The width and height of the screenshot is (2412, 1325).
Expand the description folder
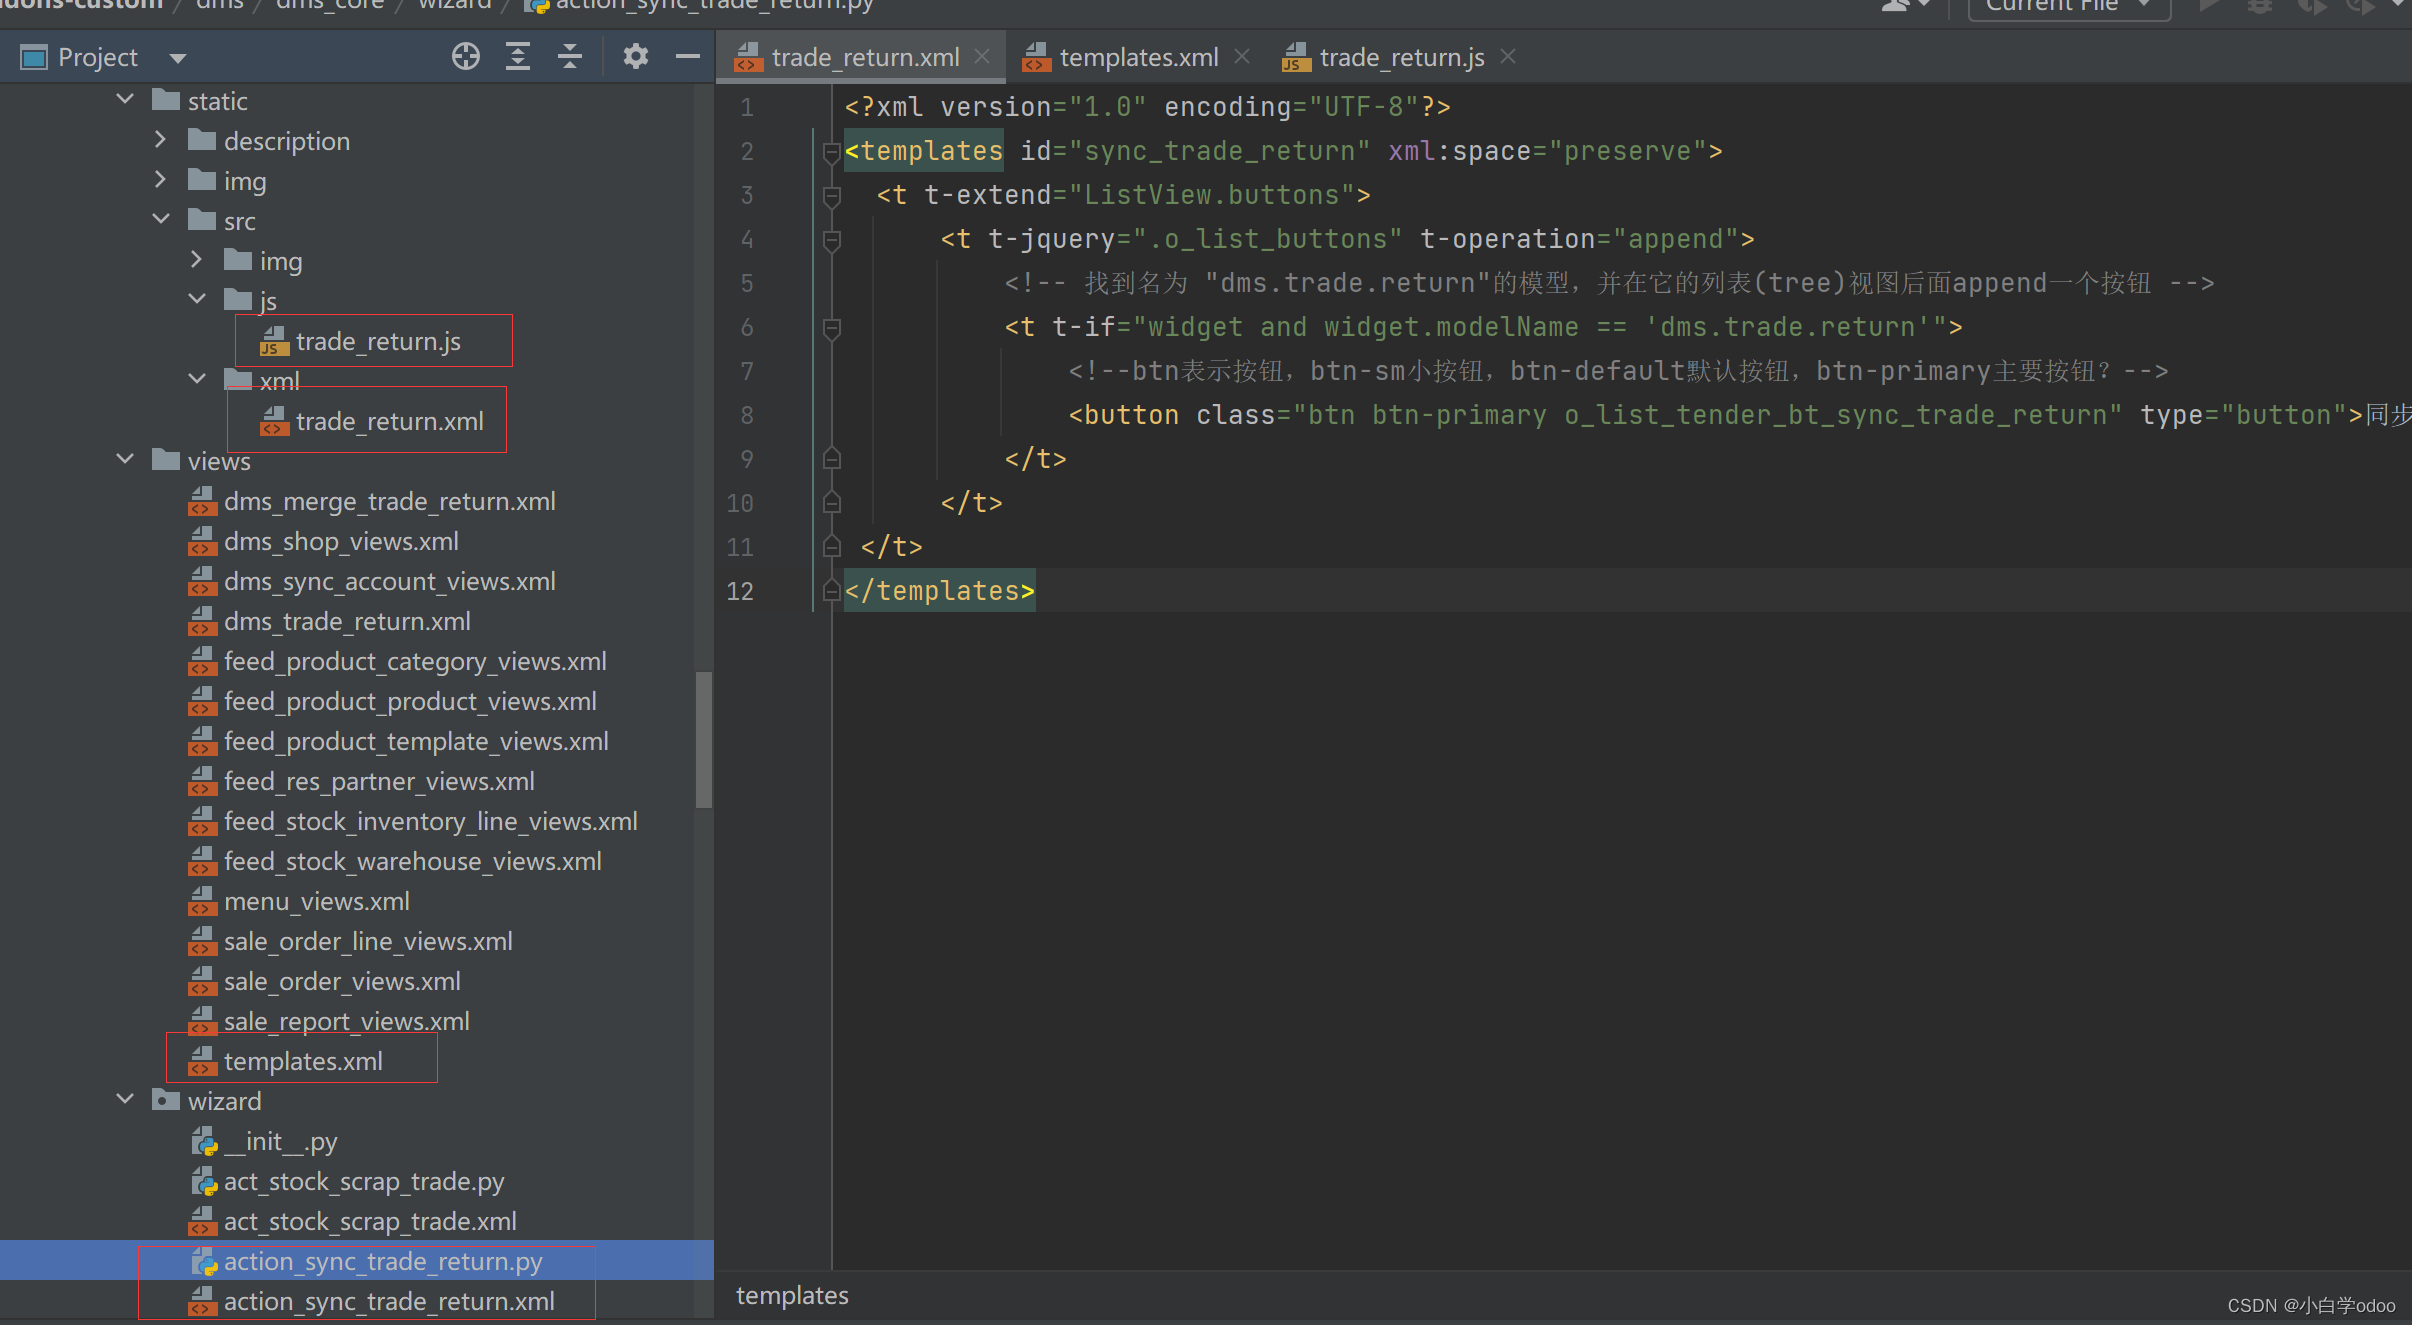[x=160, y=141]
